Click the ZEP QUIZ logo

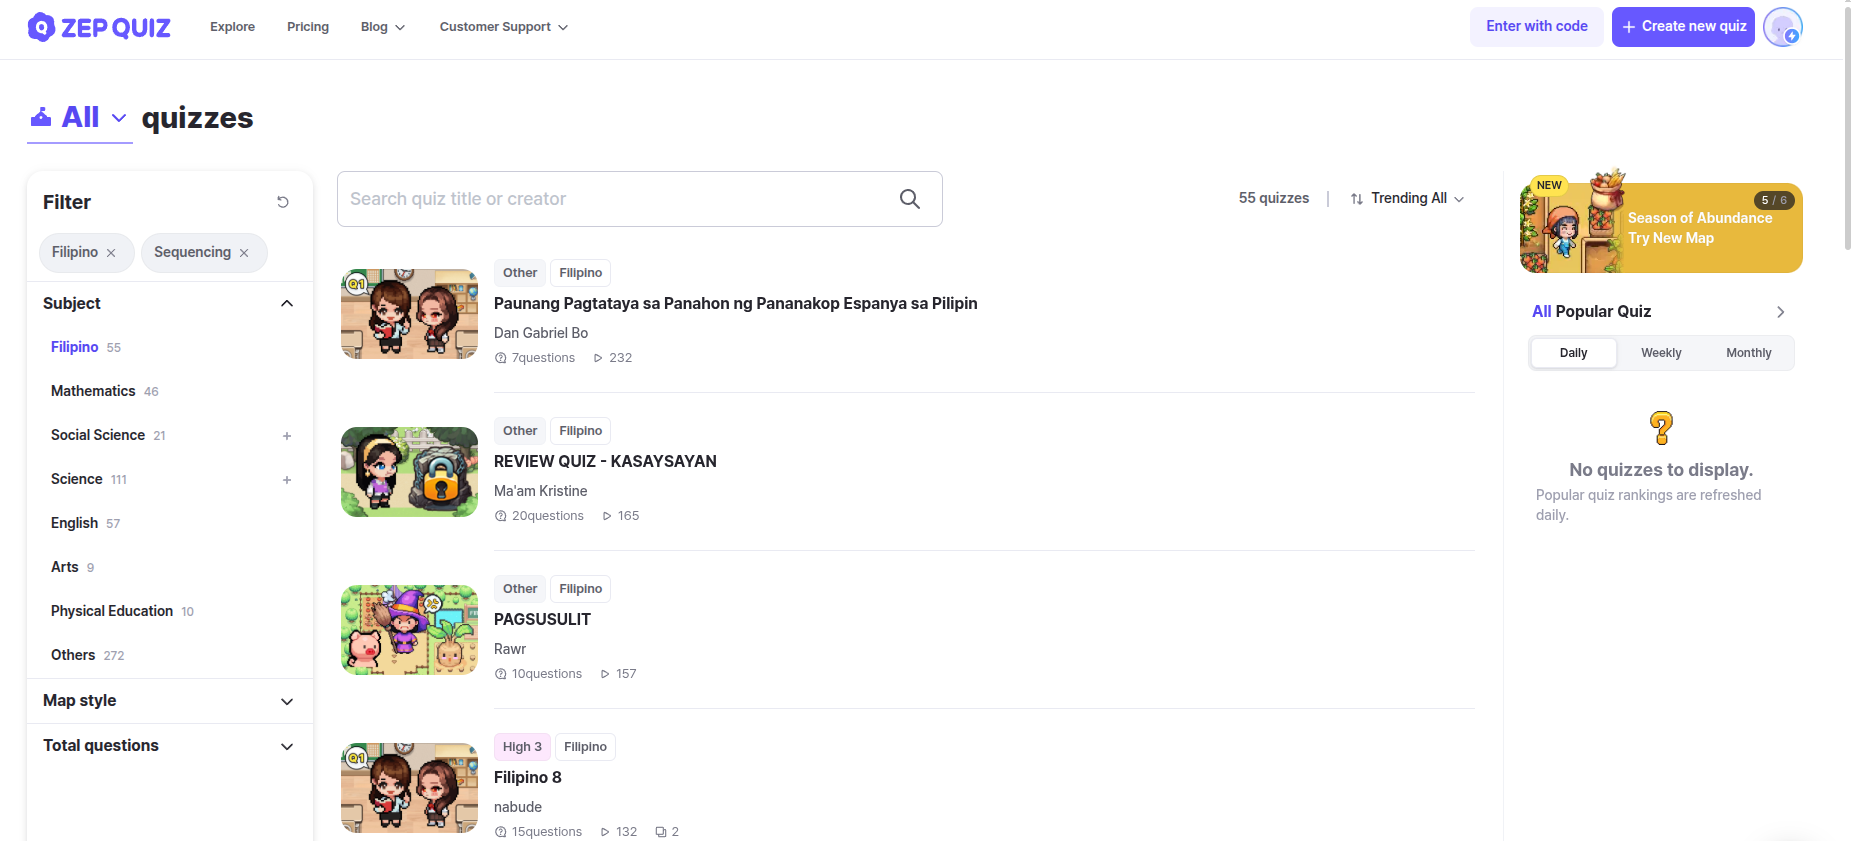point(99,27)
